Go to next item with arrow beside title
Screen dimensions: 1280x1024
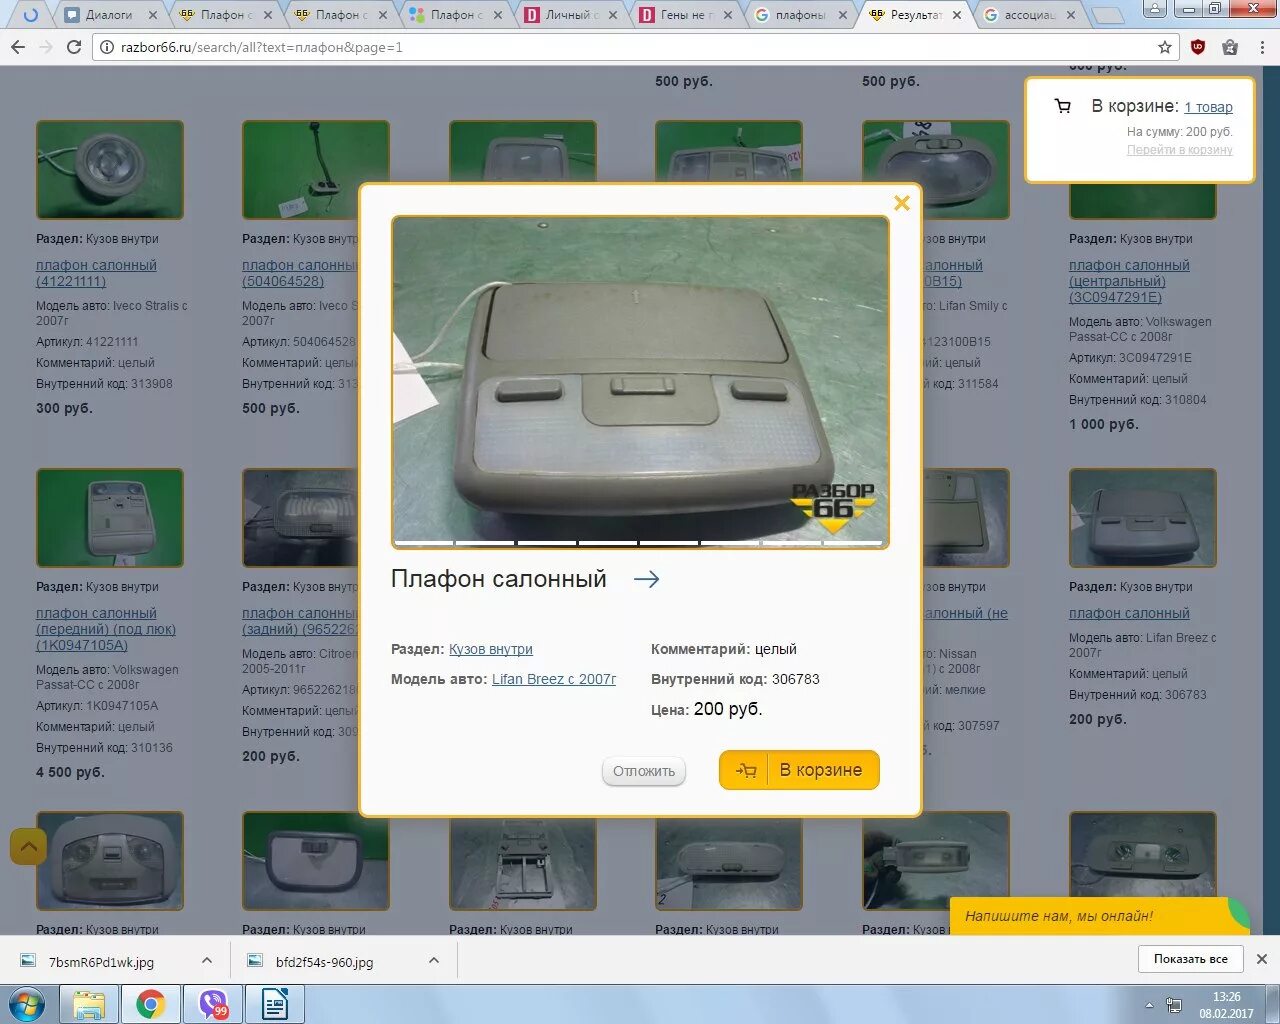click(x=647, y=579)
